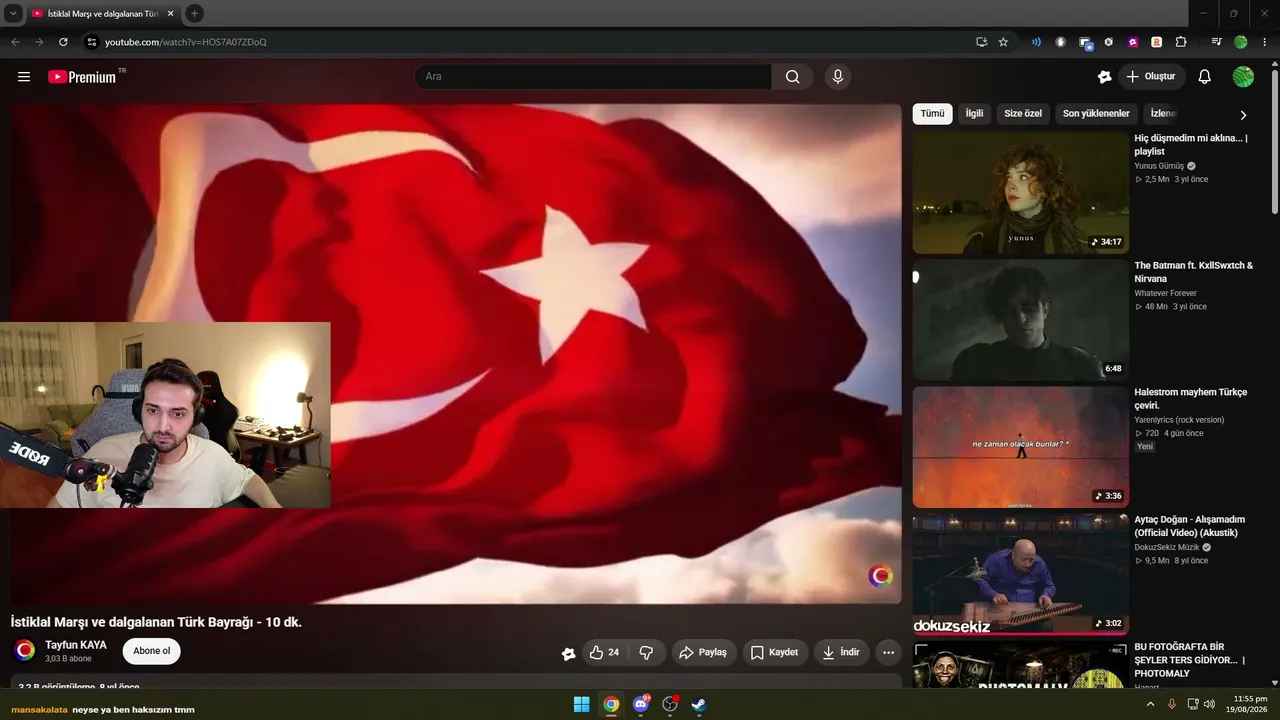This screenshot has width=1280, height=720.
Task: Click the sparkle icon left of the like button
Action: coord(568,653)
